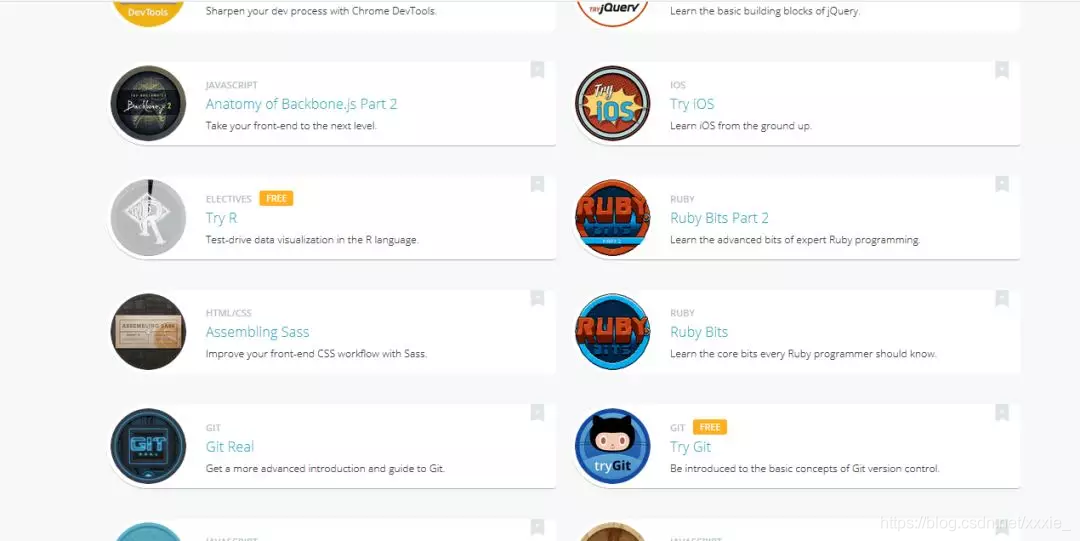Click 'Learn iOS from the ground up.' description
This screenshot has height=541, width=1080.
pos(741,126)
